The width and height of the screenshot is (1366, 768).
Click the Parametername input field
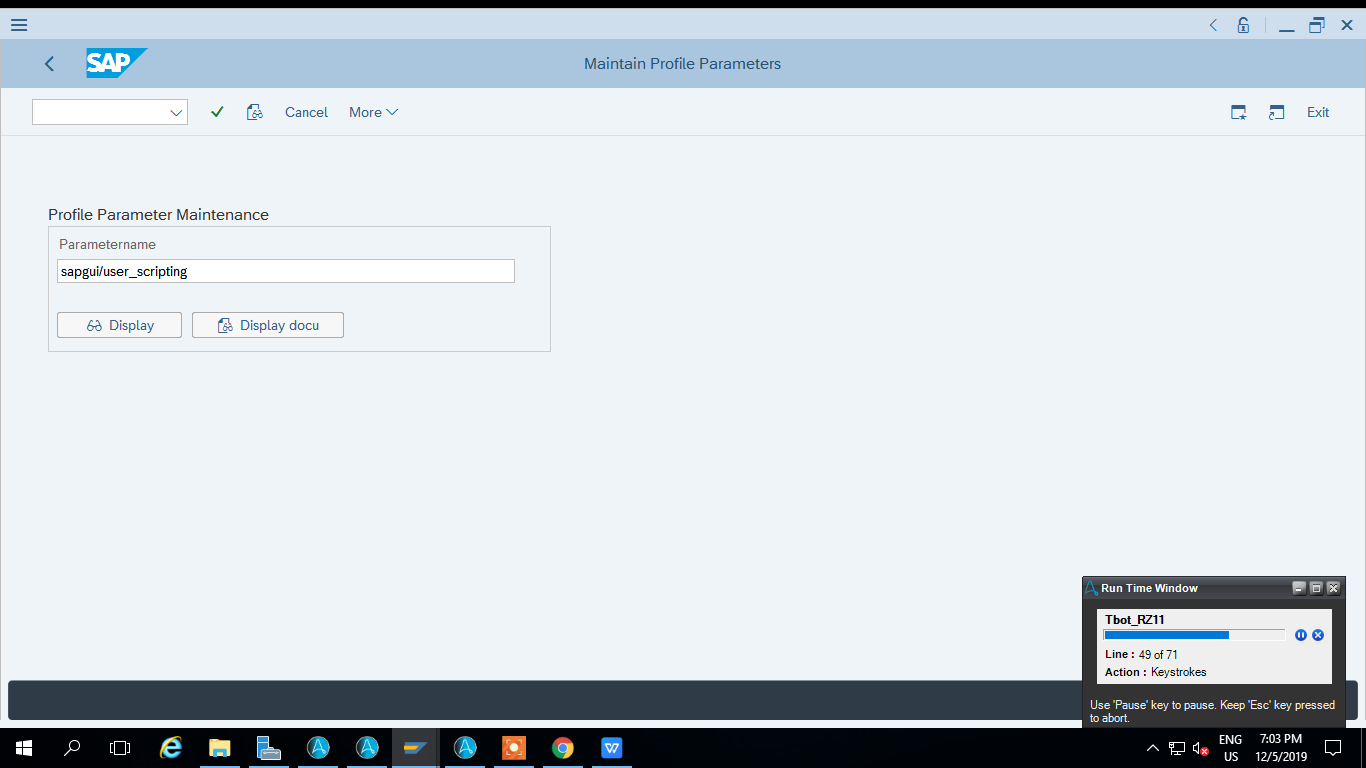(286, 271)
